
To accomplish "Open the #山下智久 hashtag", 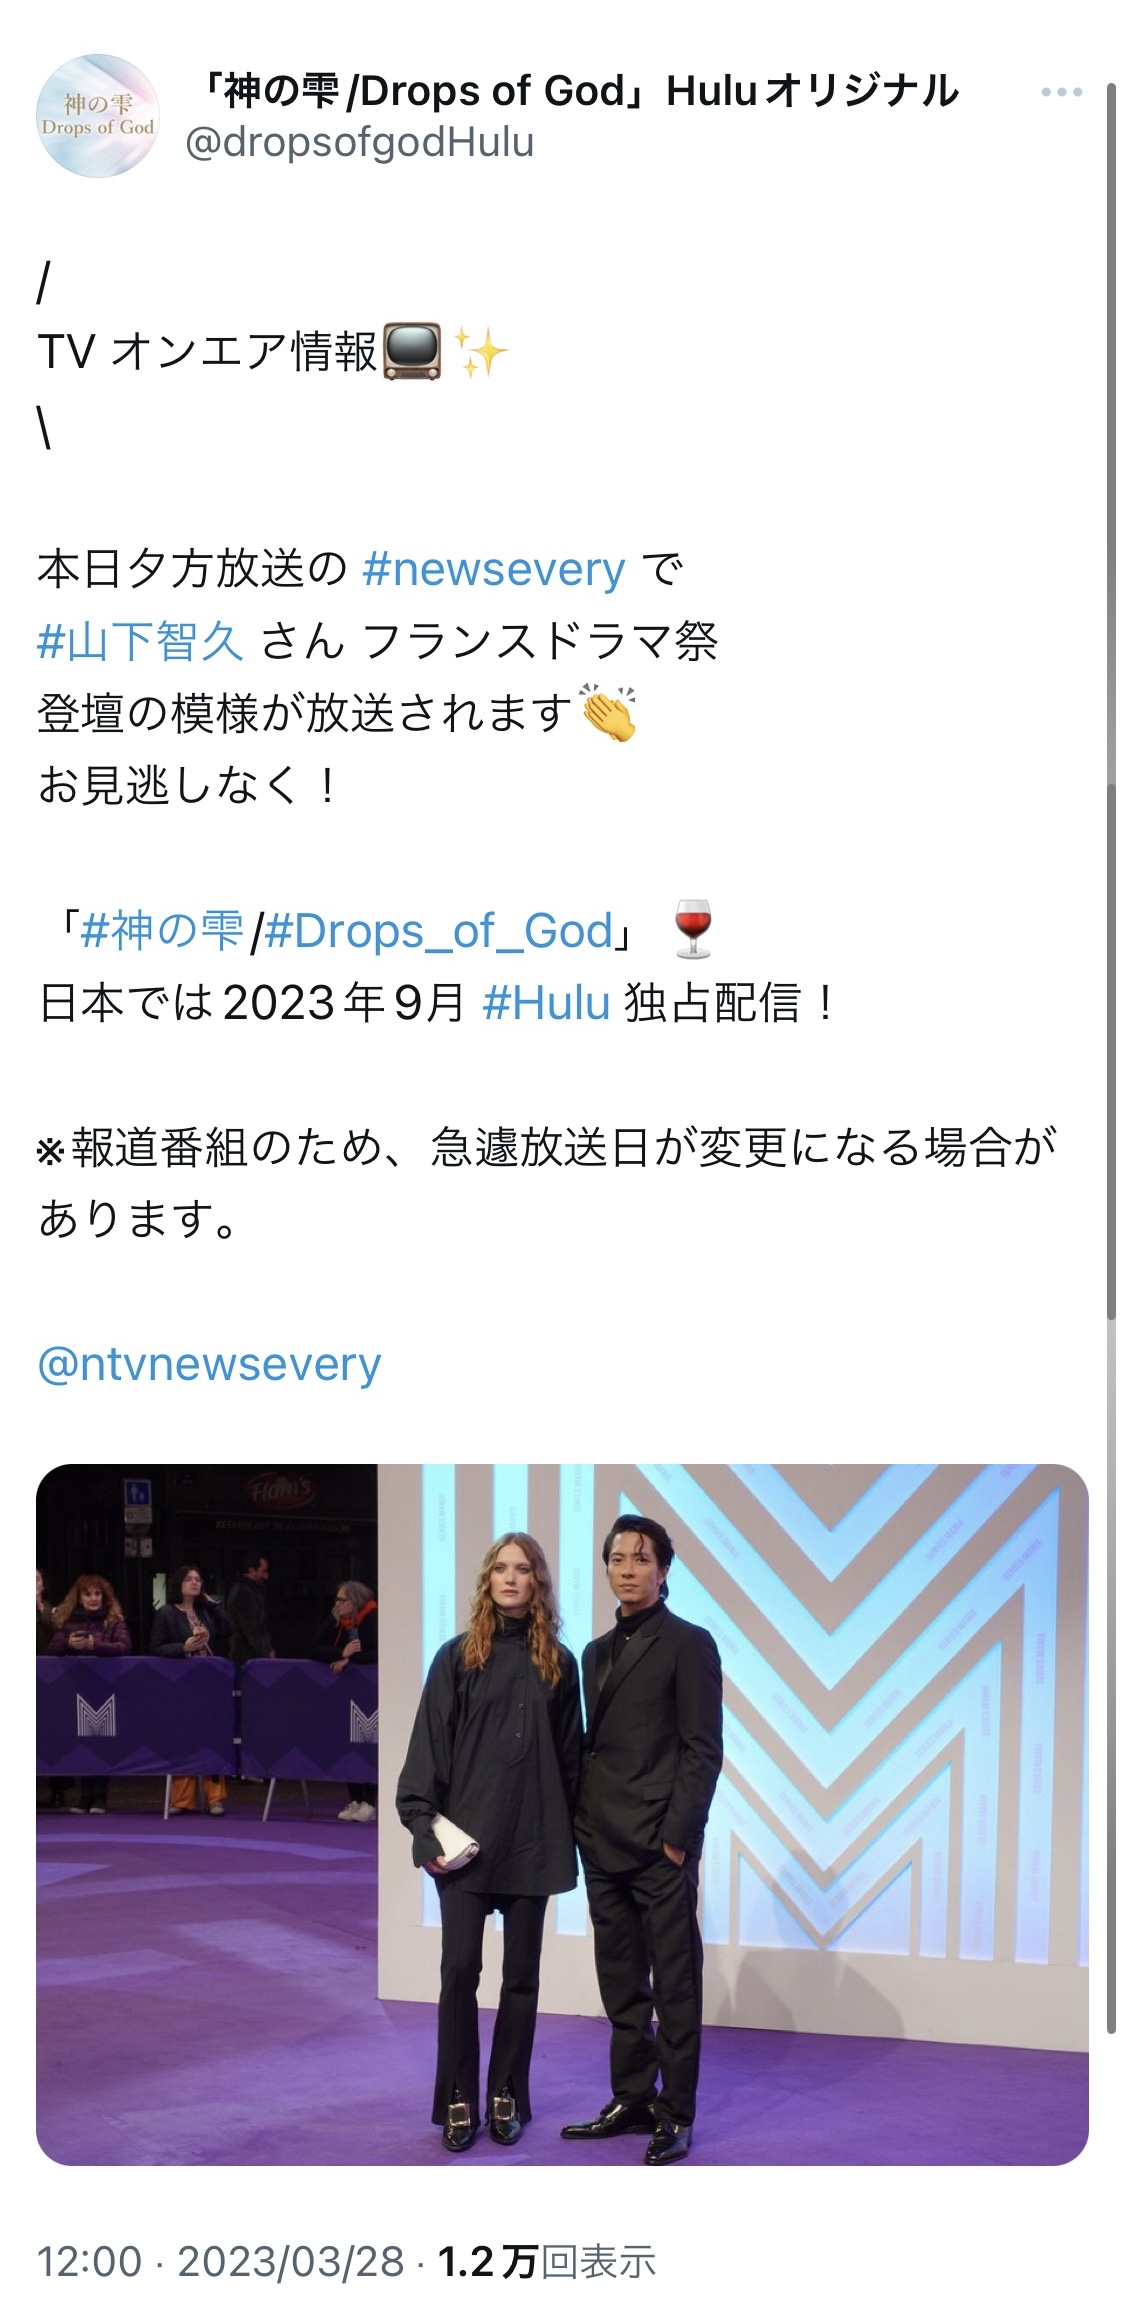I will (141, 641).
